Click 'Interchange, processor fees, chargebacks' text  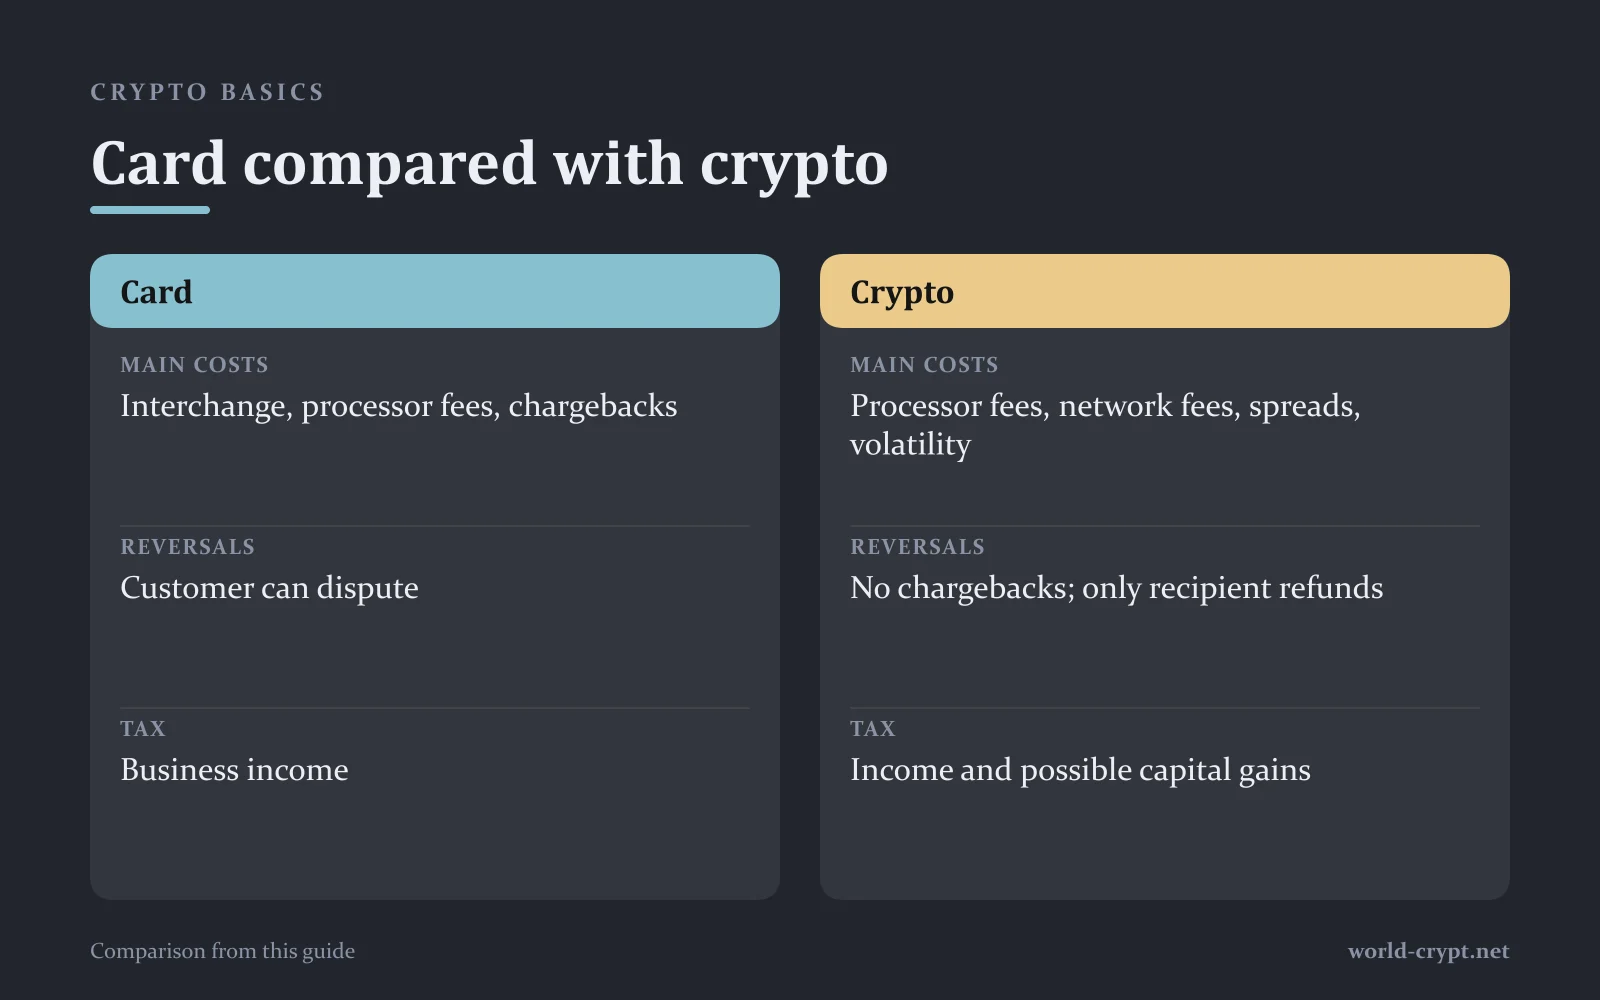click(399, 406)
